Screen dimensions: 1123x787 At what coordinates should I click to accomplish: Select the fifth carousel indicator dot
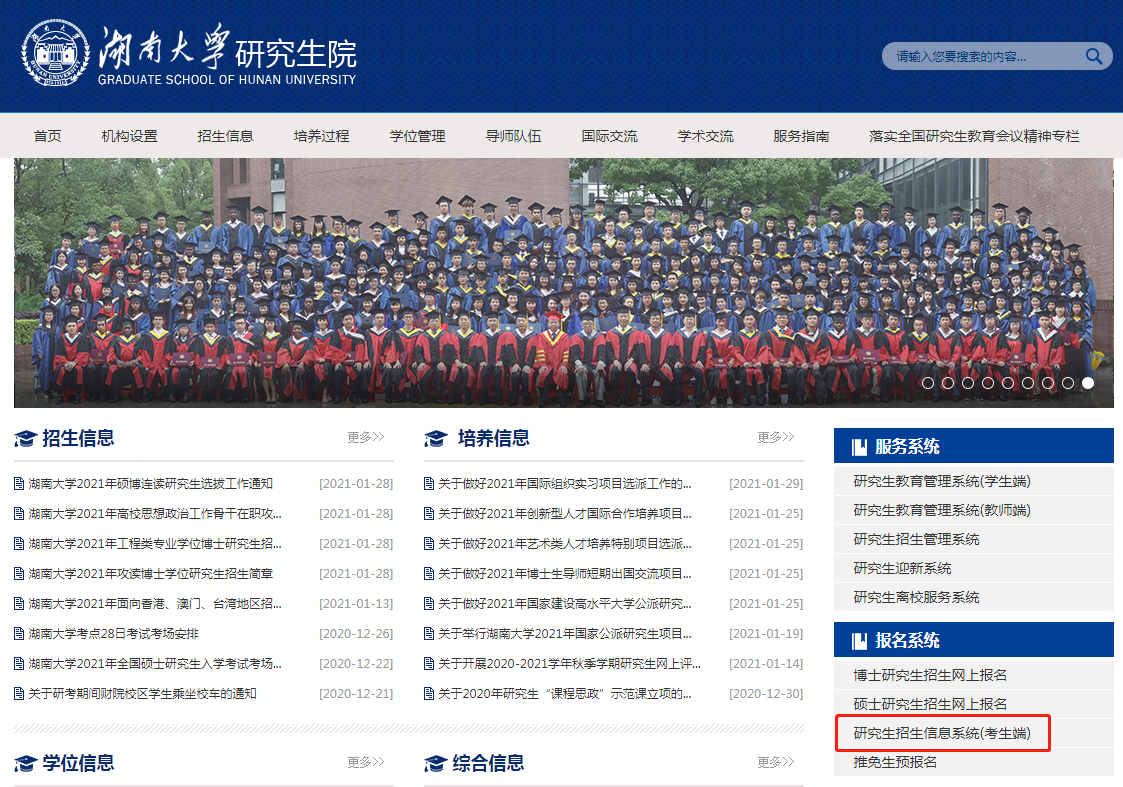(x=1008, y=383)
